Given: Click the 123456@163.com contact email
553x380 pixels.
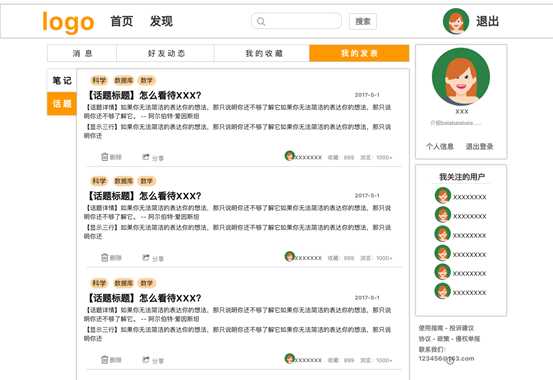Looking at the screenshot, I should coord(446,358).
